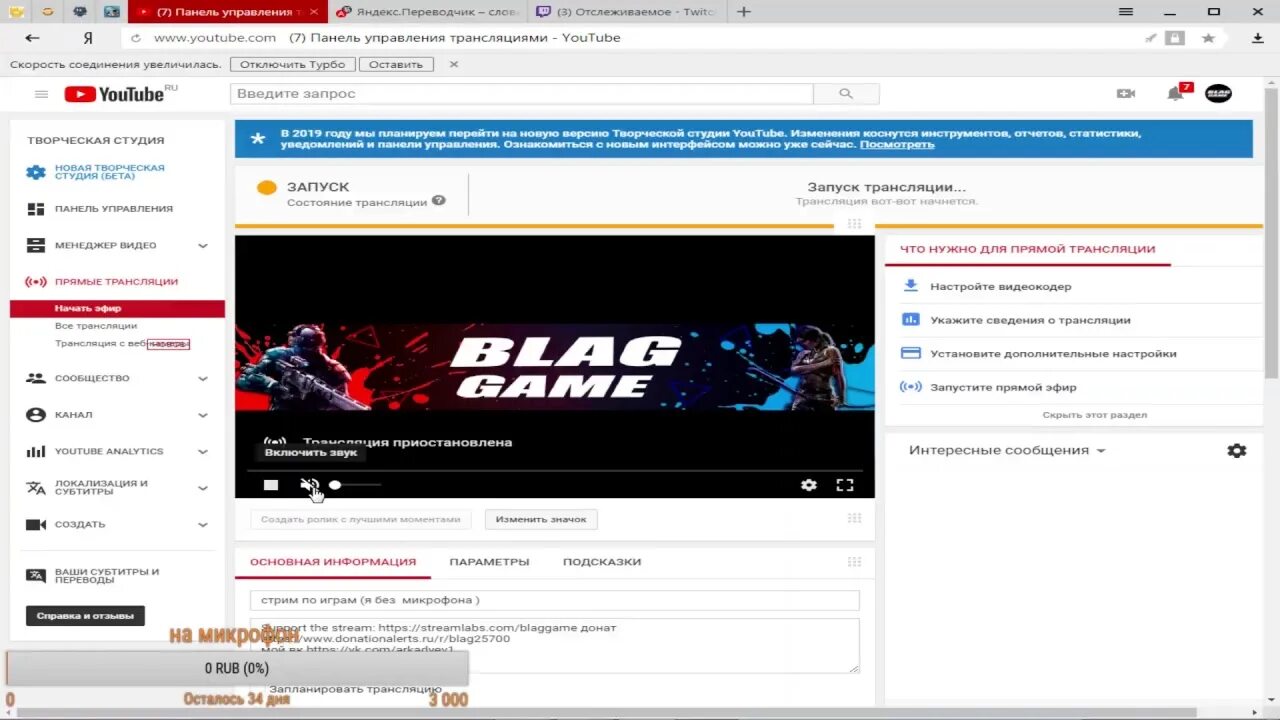Switch to the Параметры tab
This screenshot has height=720, width=1280.
489,562
